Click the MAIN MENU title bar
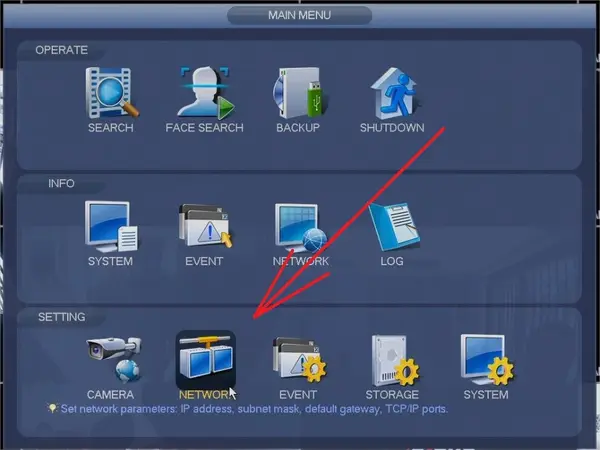Viewport: 600px width, 450px height. [x=299, y=15]
